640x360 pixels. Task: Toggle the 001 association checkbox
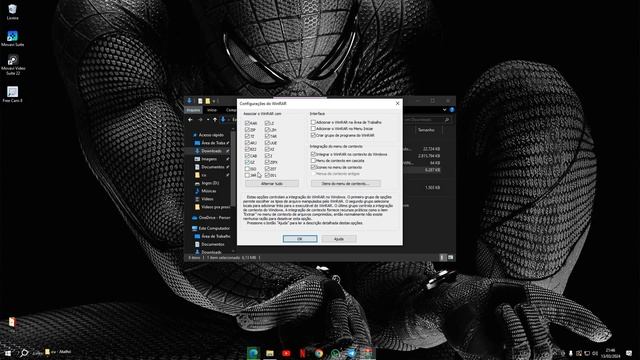[267, 175]
